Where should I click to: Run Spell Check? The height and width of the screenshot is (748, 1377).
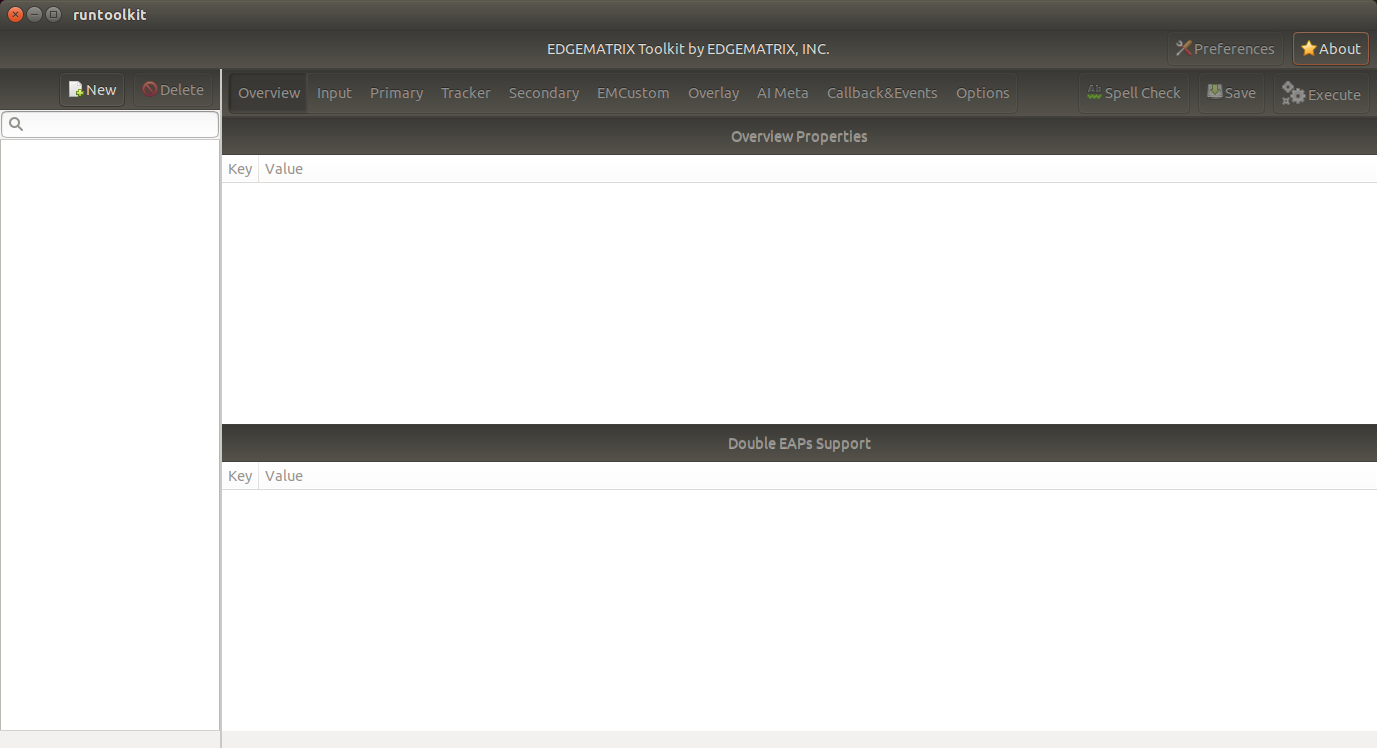click(x=1134, y=93)
